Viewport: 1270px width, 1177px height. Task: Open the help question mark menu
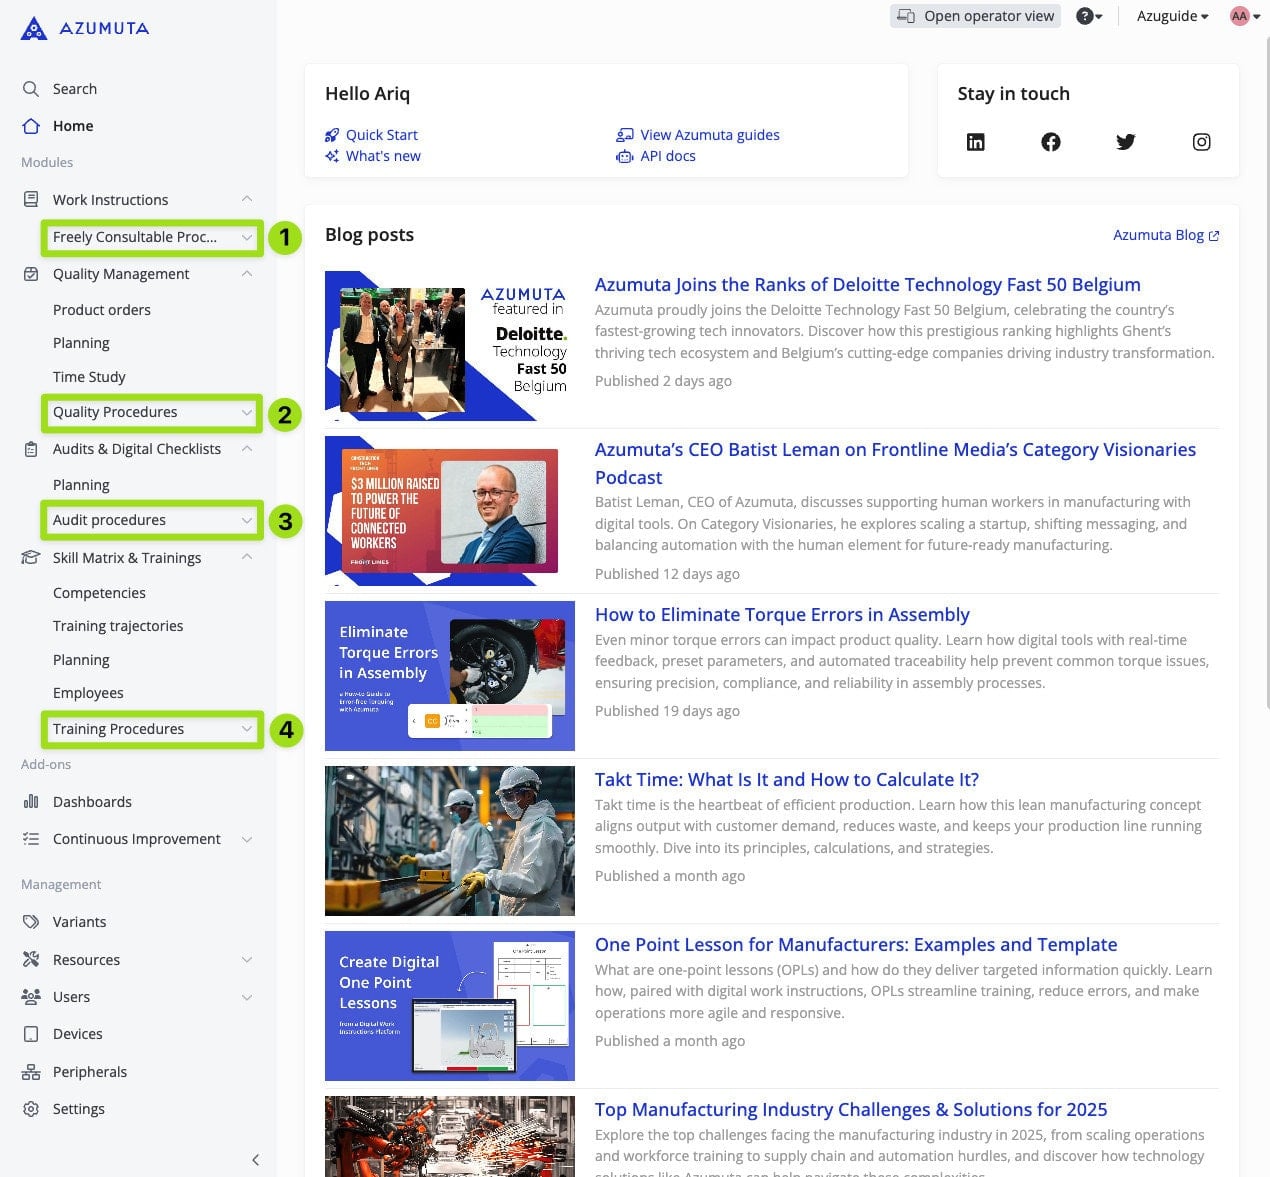click(x=1088, y=16)
